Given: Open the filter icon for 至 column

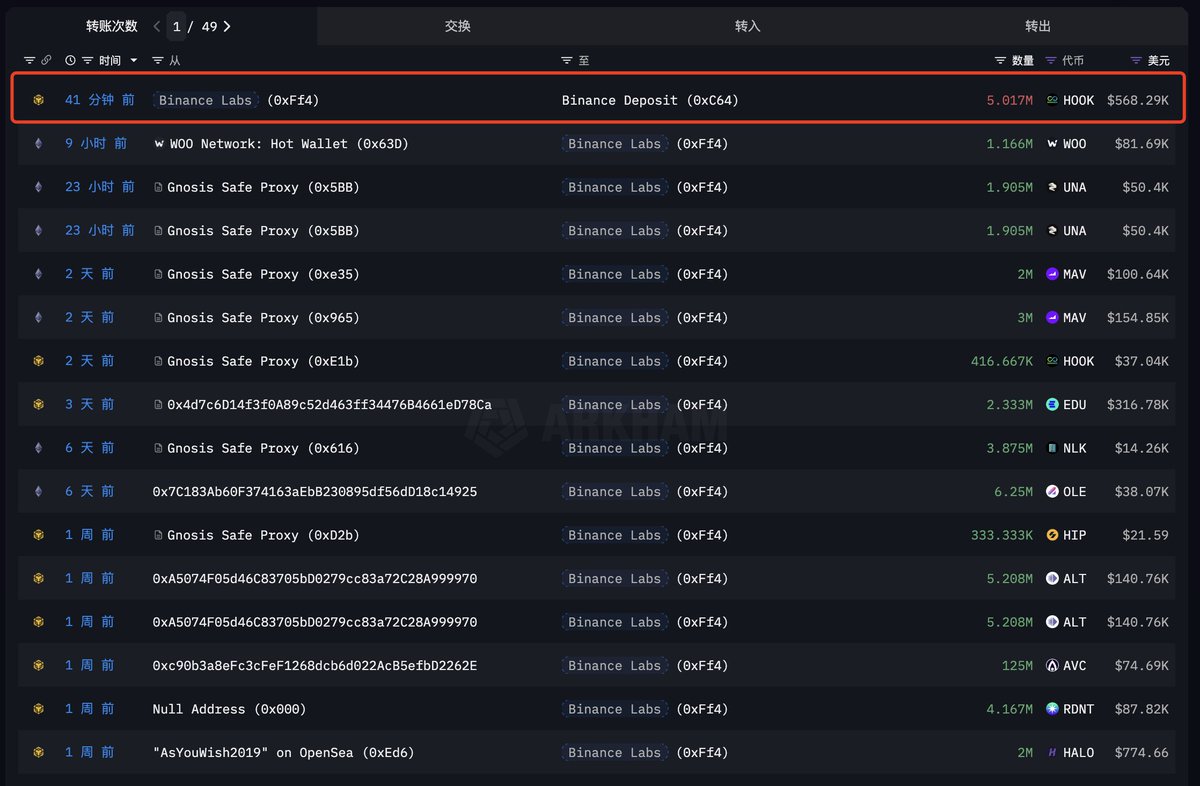Looking at the screenshot, I should (567, 61).
